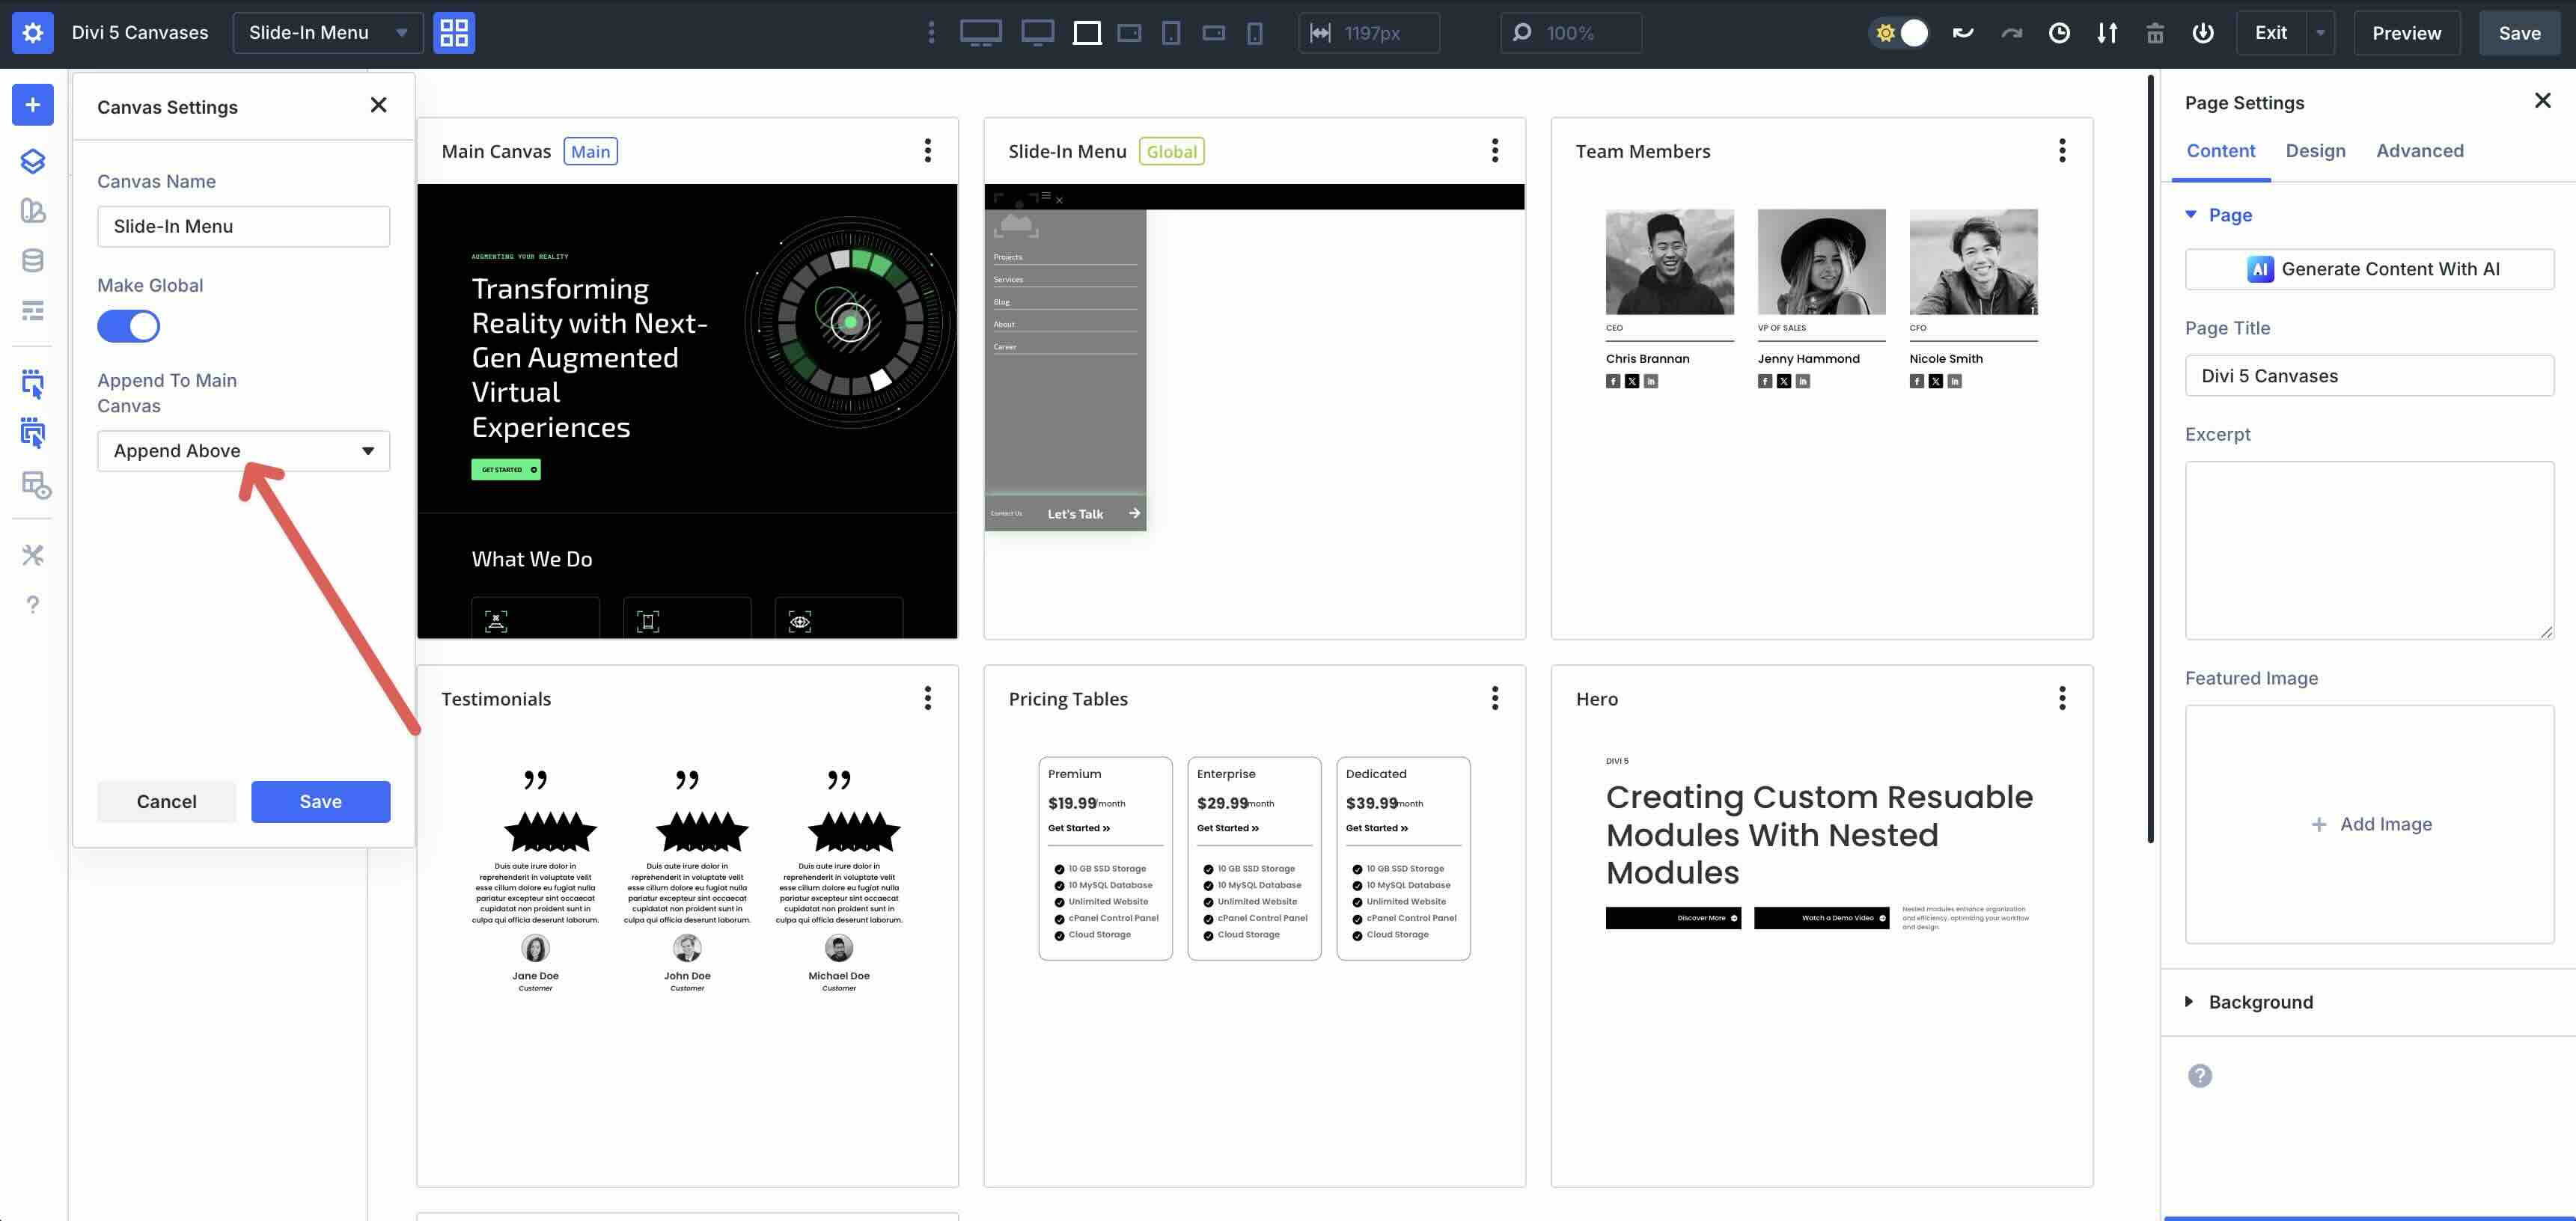
Task: Switch to the Advanced tab
Action: 2420,150
